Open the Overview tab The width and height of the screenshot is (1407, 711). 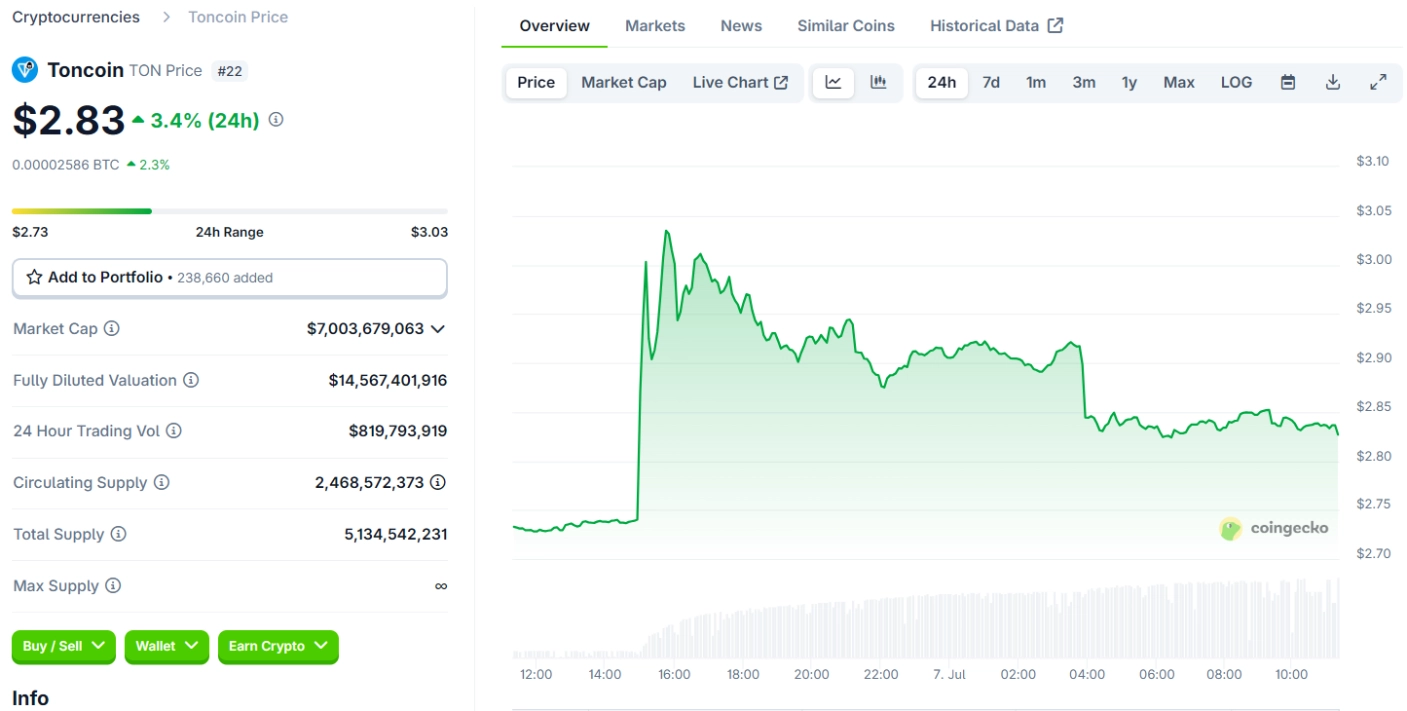(555, 26)
